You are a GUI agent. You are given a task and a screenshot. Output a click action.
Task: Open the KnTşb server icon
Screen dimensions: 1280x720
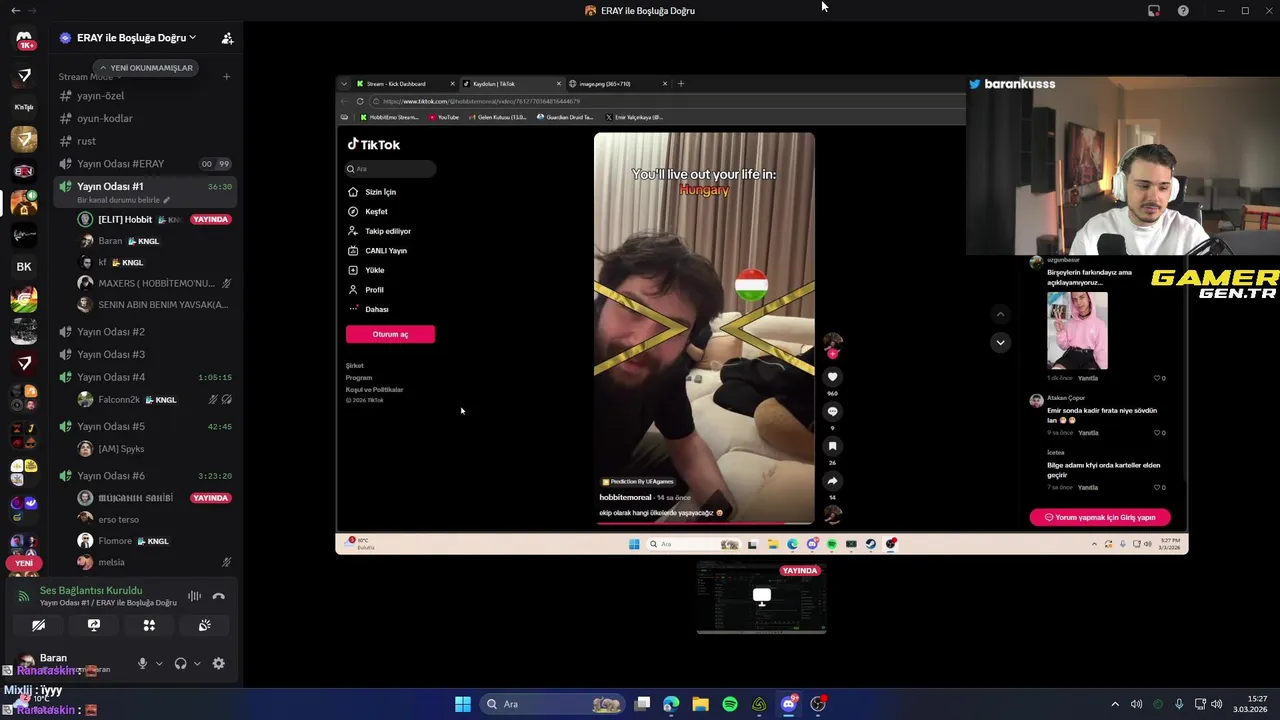coord(24,107)
